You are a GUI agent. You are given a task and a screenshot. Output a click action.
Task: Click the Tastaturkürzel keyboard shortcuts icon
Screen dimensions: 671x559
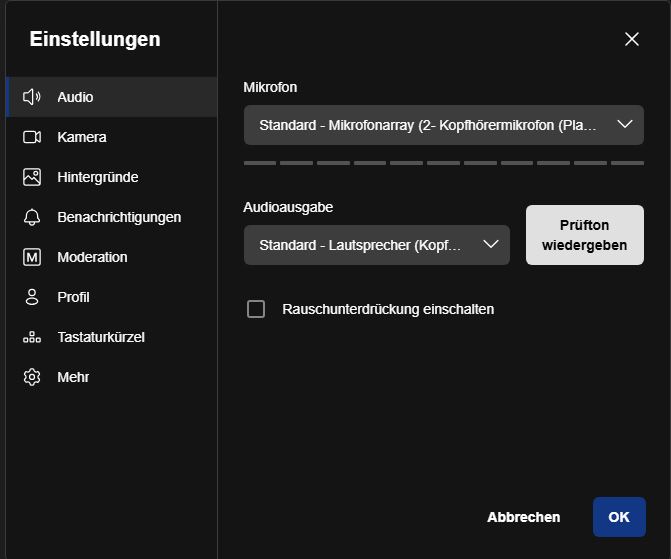32,337
